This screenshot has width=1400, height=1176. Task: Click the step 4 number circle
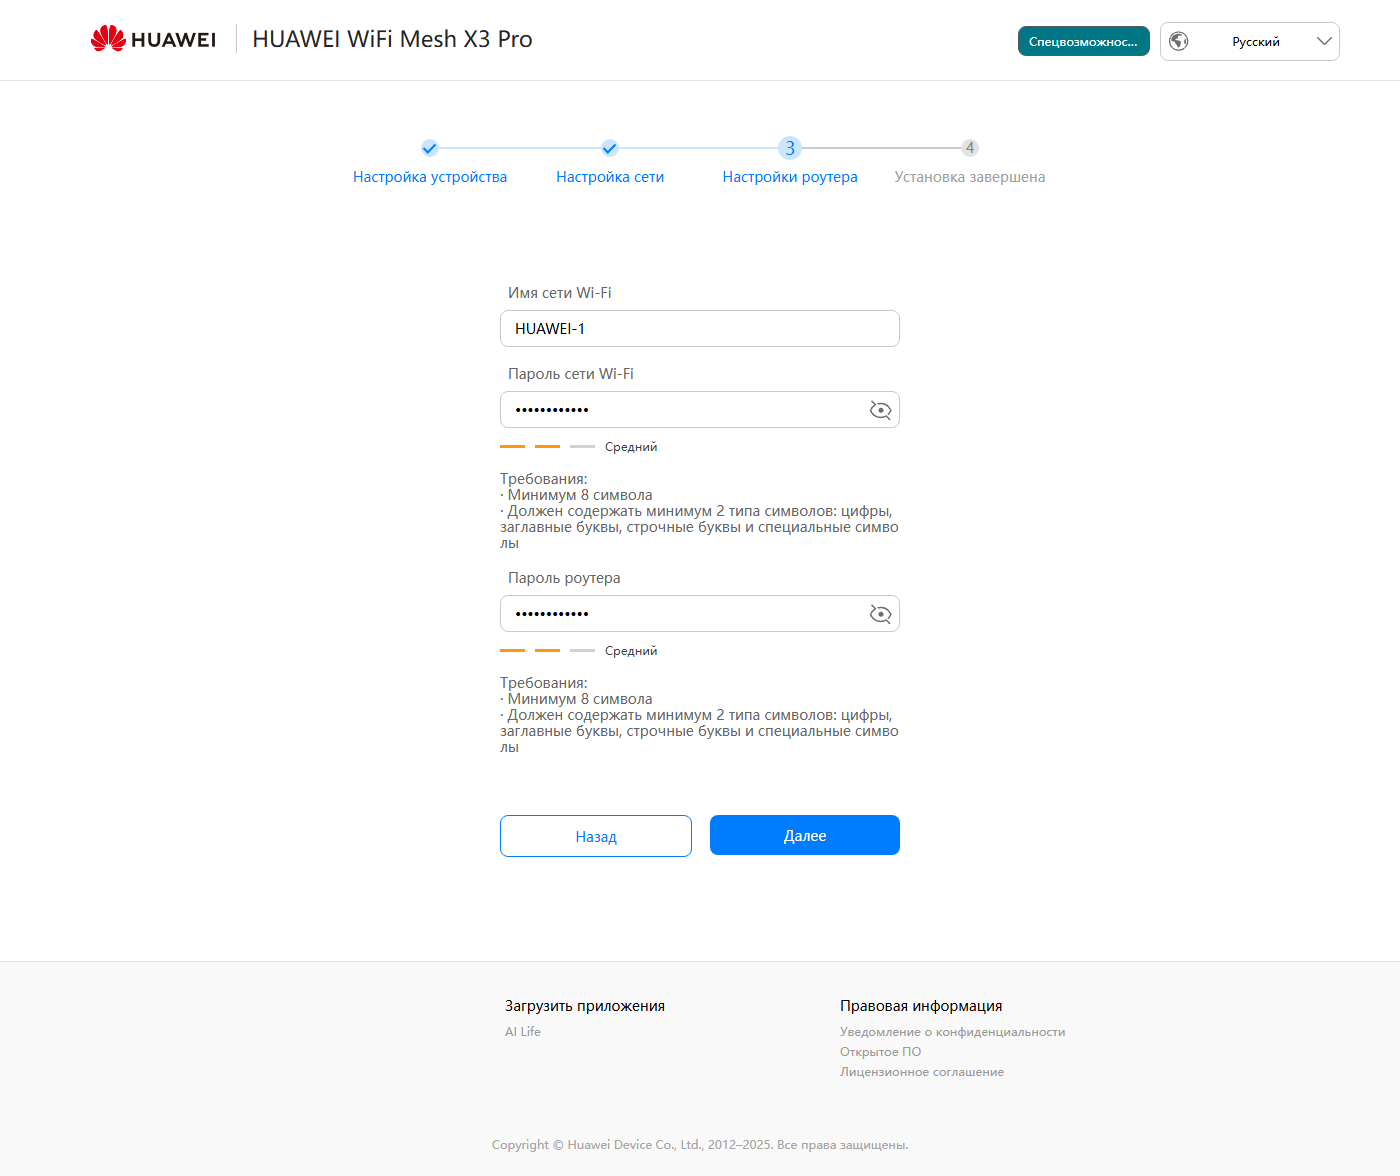969,148
